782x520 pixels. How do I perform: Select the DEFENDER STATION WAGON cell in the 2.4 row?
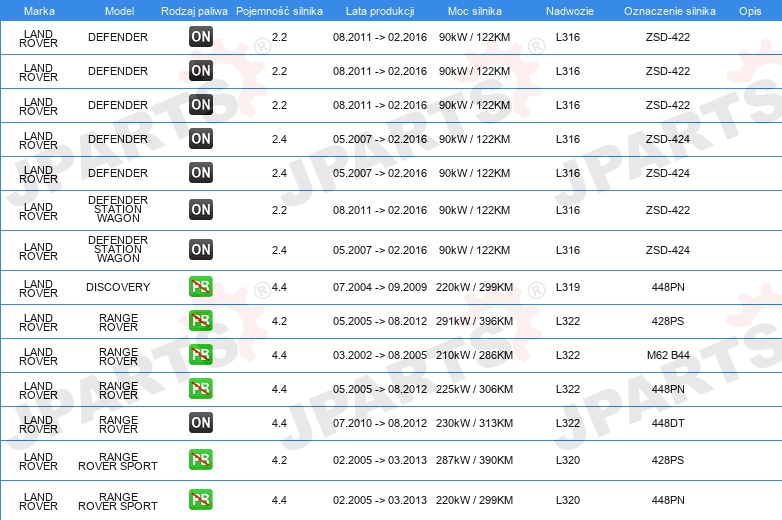118,249
